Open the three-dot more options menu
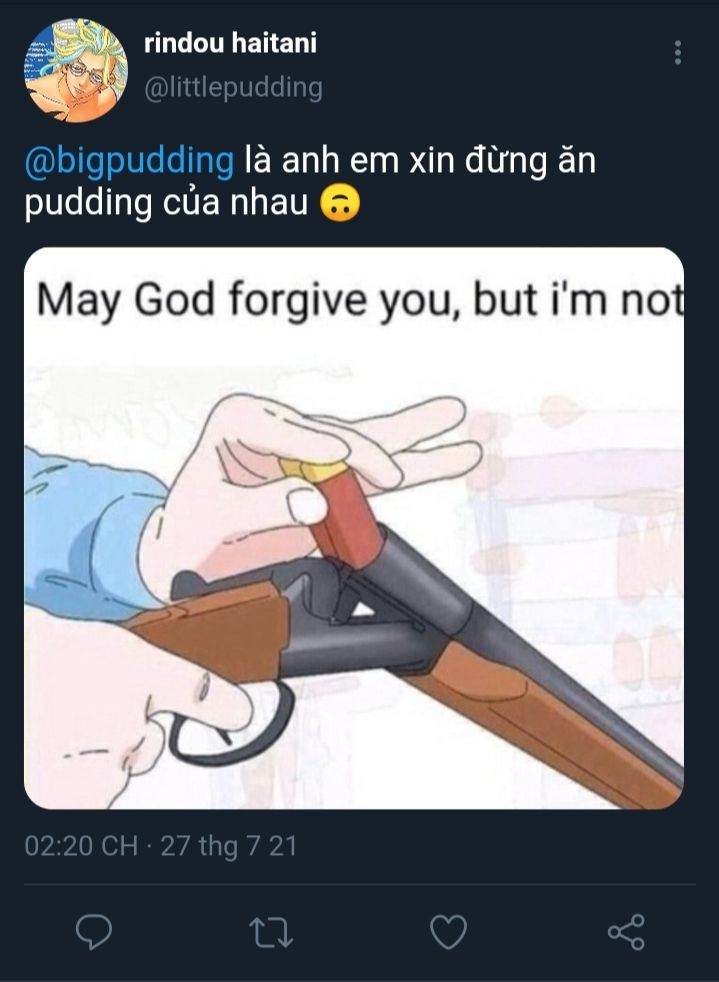Viewport: 719px width, 982px height. pos(678,53)
